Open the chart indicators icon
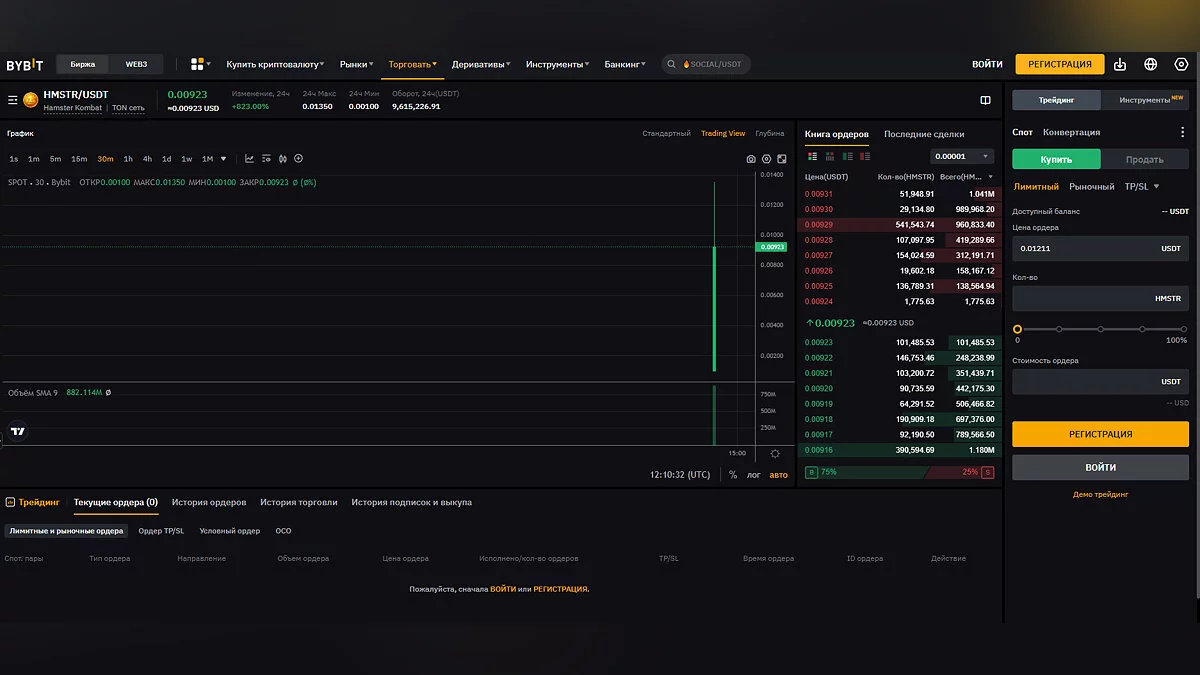The image size is (1200, 675). pos(250,159)
